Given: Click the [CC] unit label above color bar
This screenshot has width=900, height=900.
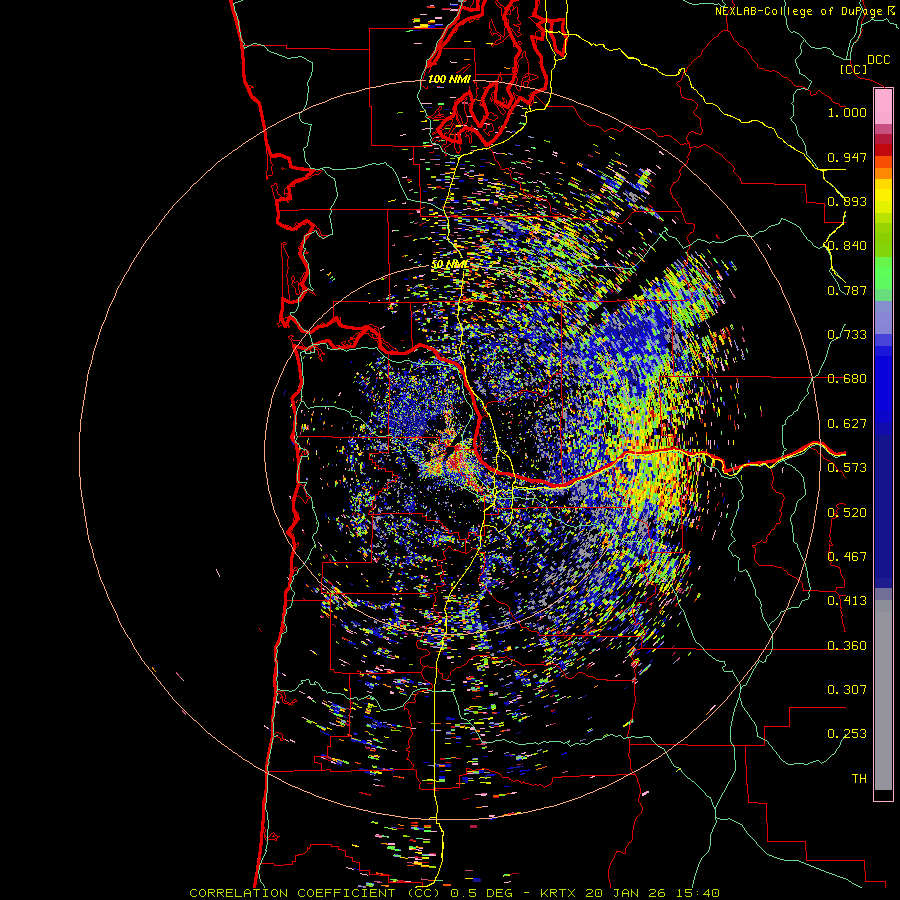Looking at the screenshot, I should (x=854, y=69).
